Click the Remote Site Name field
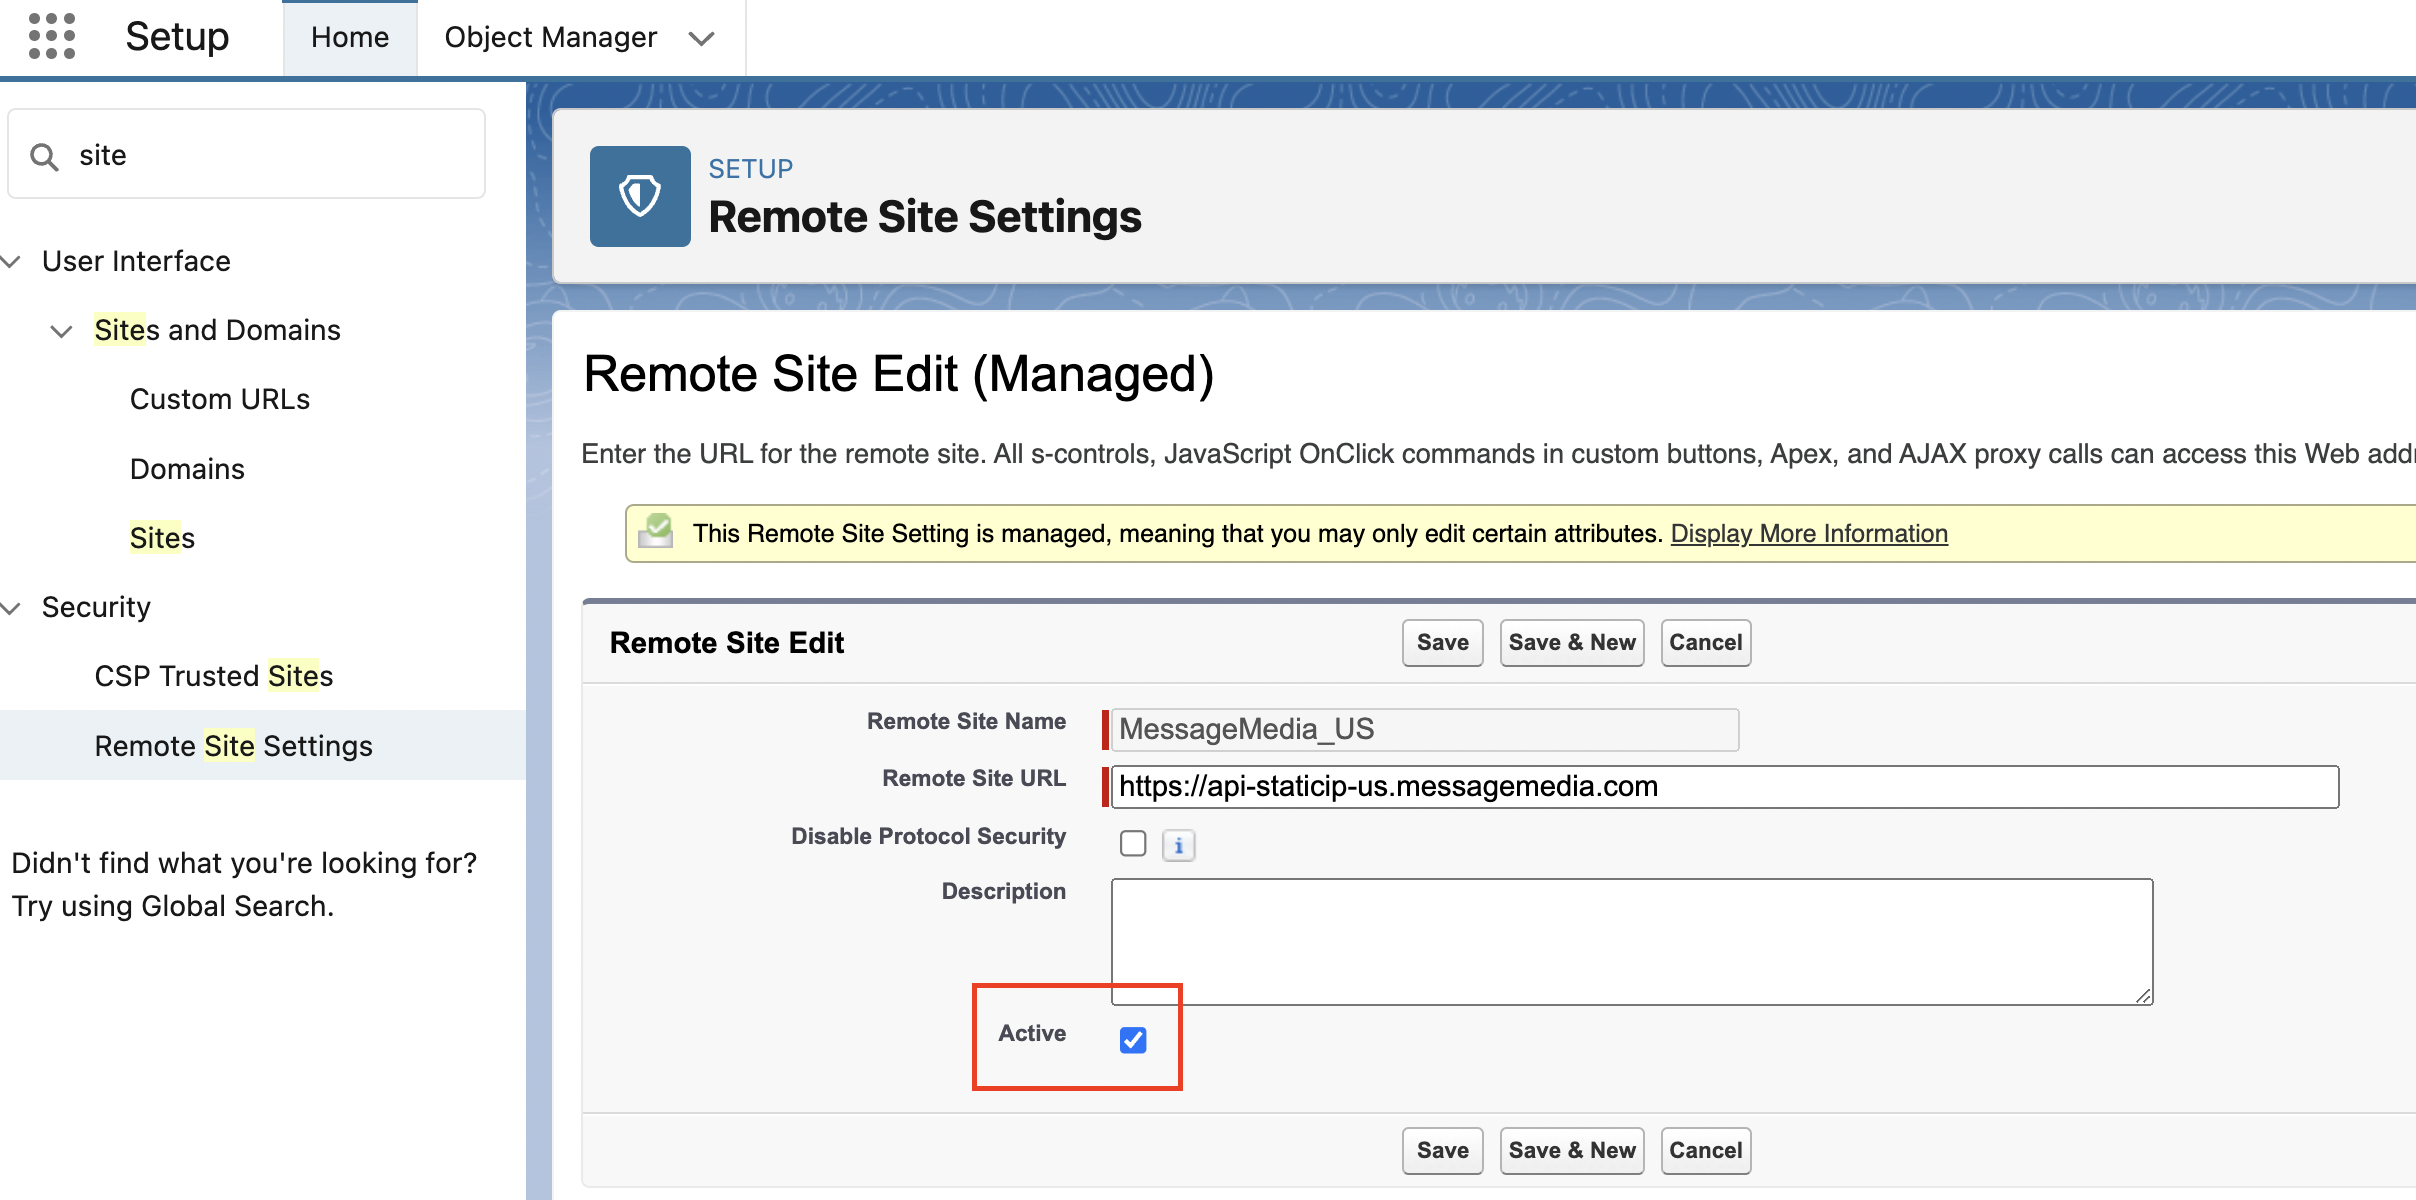Viewport: 2416px width, 1200px height. (x=1425, y=730)
